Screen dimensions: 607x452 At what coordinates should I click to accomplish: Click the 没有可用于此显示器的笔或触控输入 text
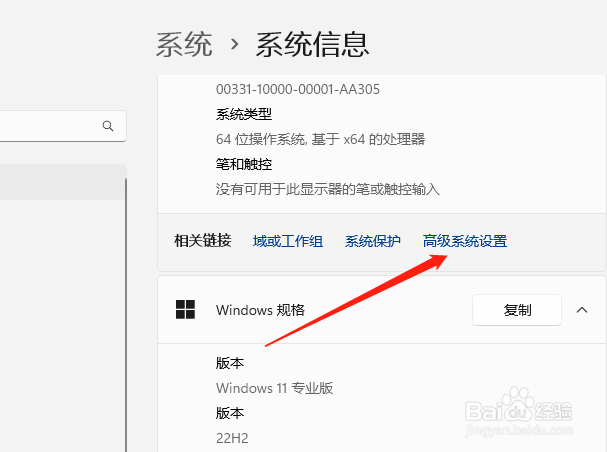pos(328,189)
